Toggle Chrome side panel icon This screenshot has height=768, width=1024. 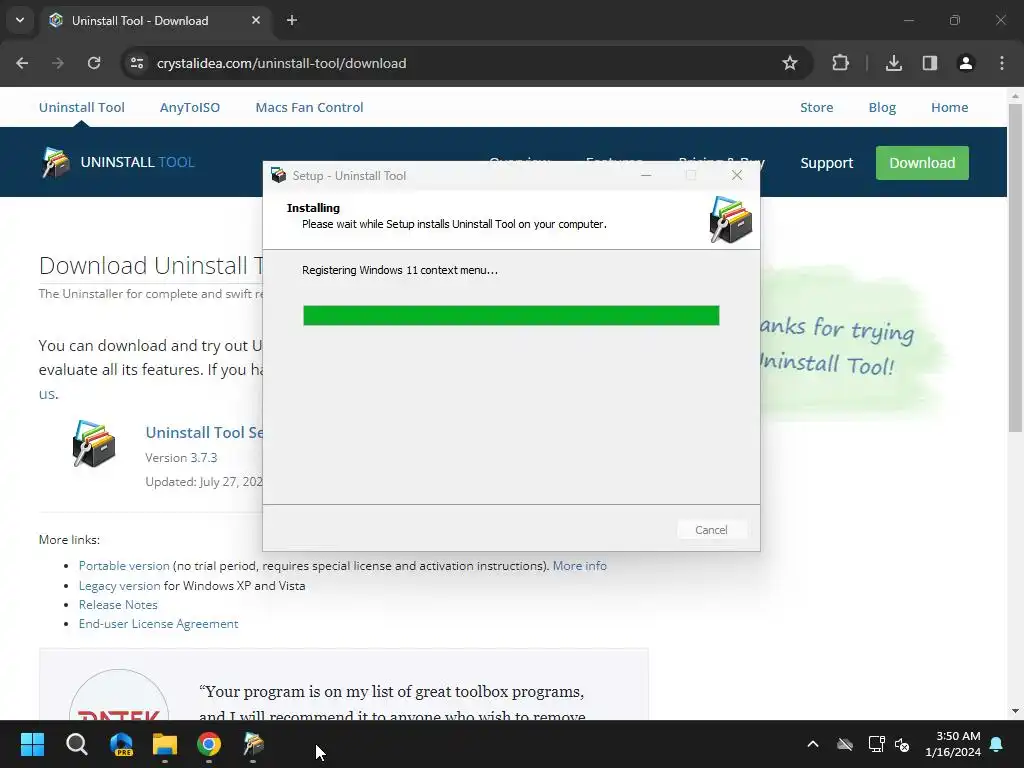click(x=929, y=63)
